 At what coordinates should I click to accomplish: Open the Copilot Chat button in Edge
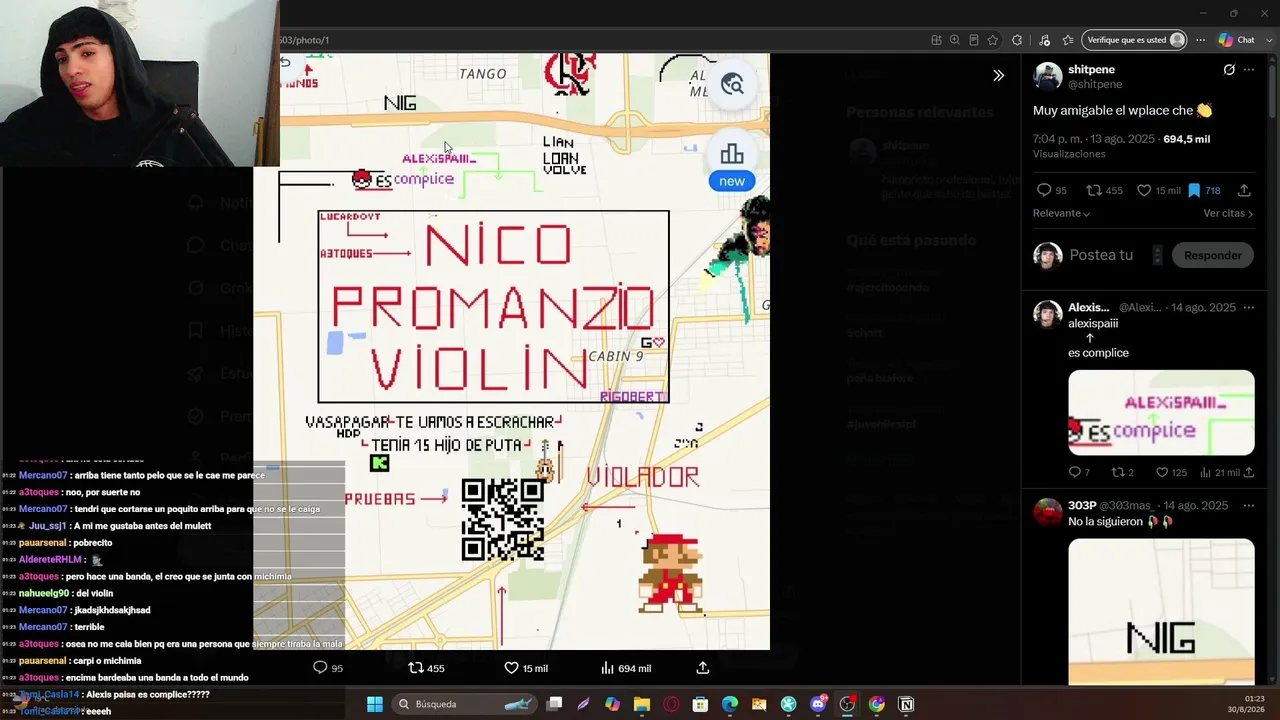[1237, 40]
